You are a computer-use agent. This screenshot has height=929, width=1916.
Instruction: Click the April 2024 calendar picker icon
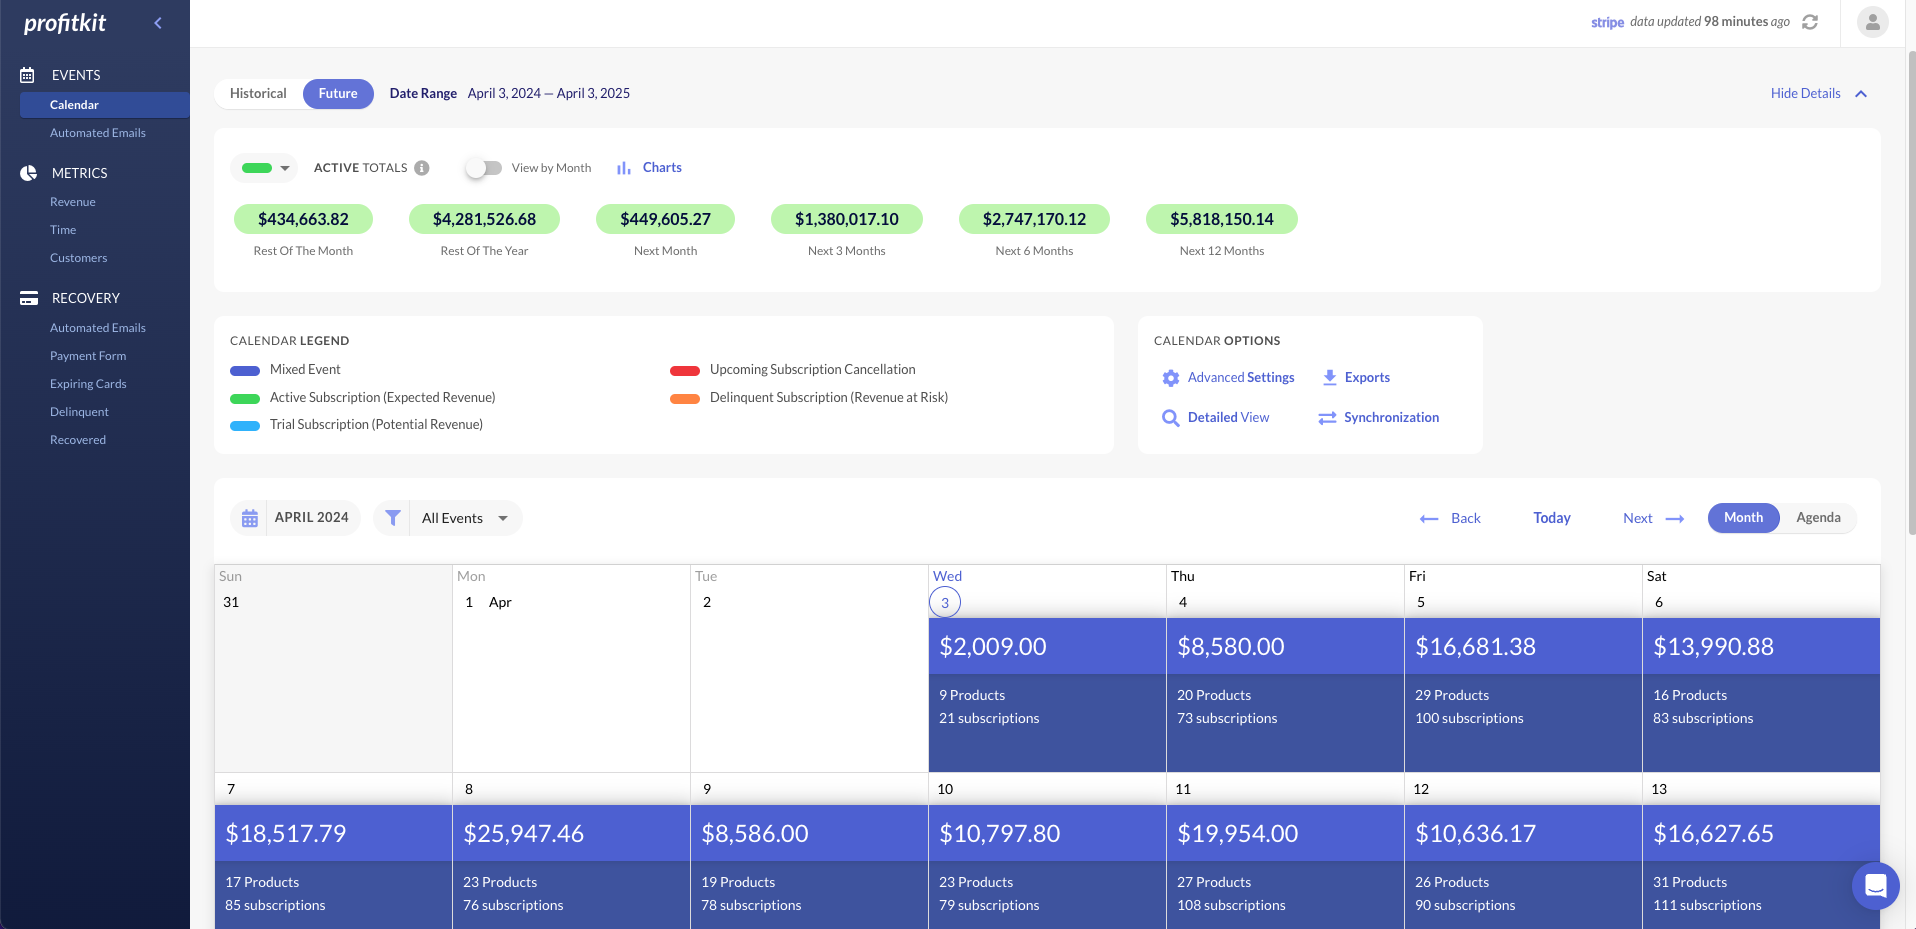(250, 518)
